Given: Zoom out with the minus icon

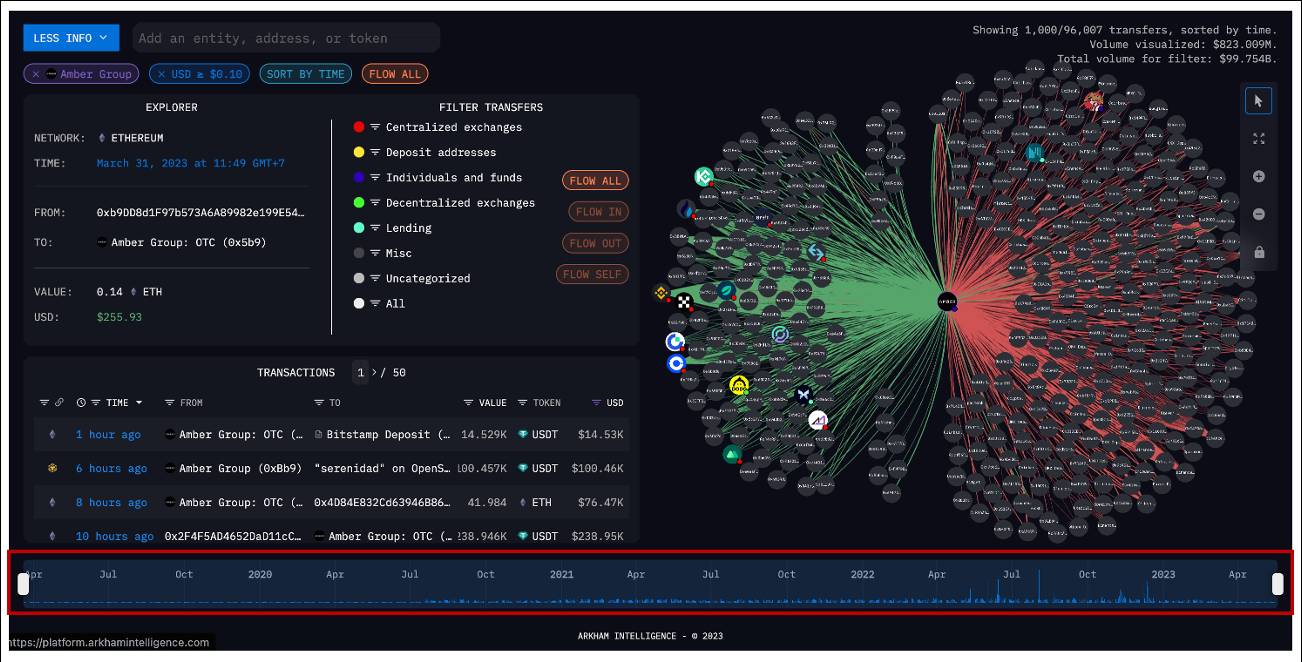Looking at the screenshot, I should click(1258, 214).
